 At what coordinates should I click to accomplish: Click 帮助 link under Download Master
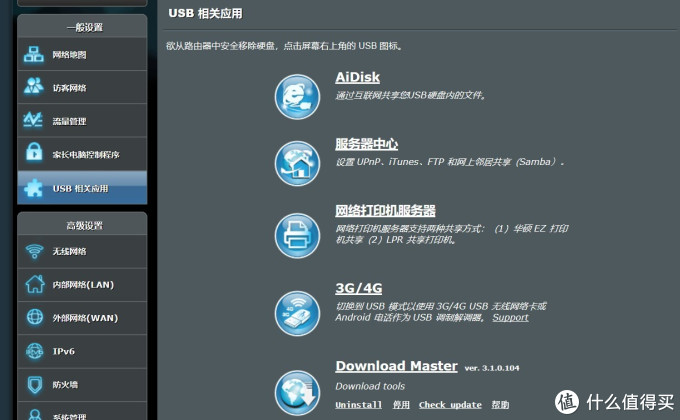click(x=500, y=404)
